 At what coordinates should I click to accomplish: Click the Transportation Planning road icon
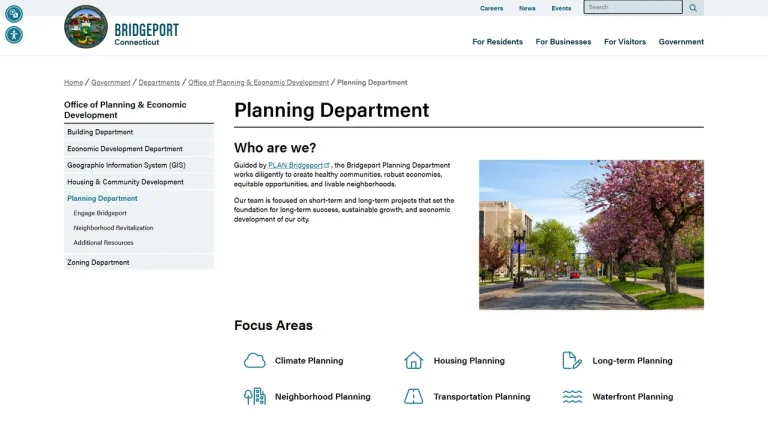413,396
